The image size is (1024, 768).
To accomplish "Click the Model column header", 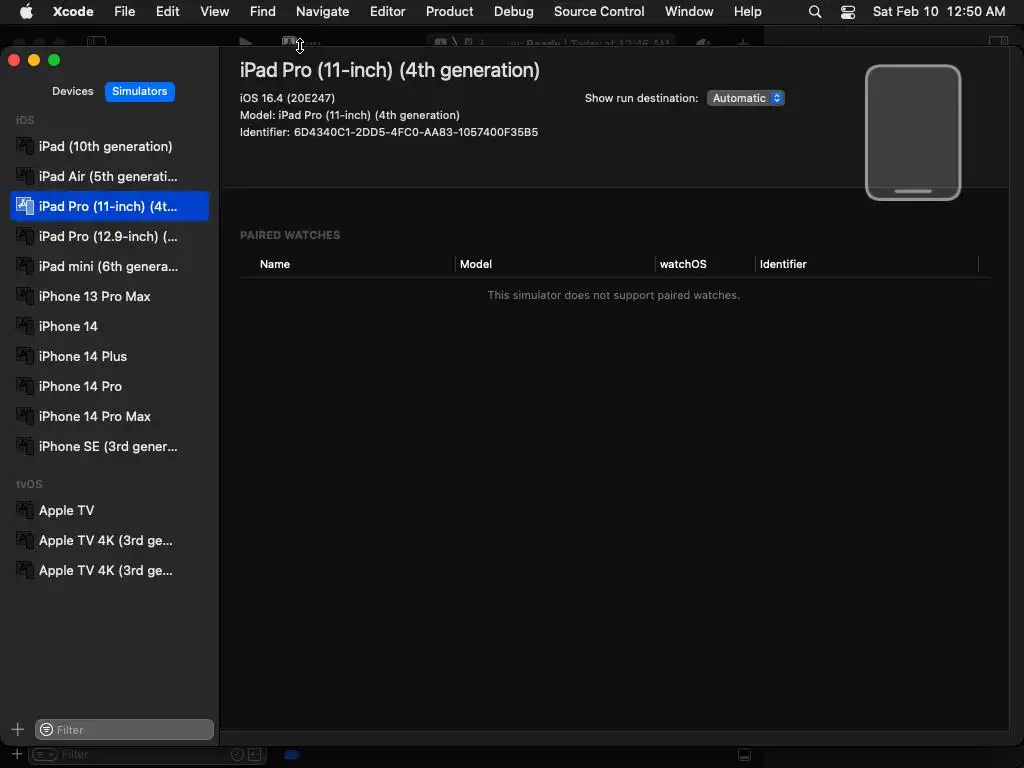I will tap(475, 264).
